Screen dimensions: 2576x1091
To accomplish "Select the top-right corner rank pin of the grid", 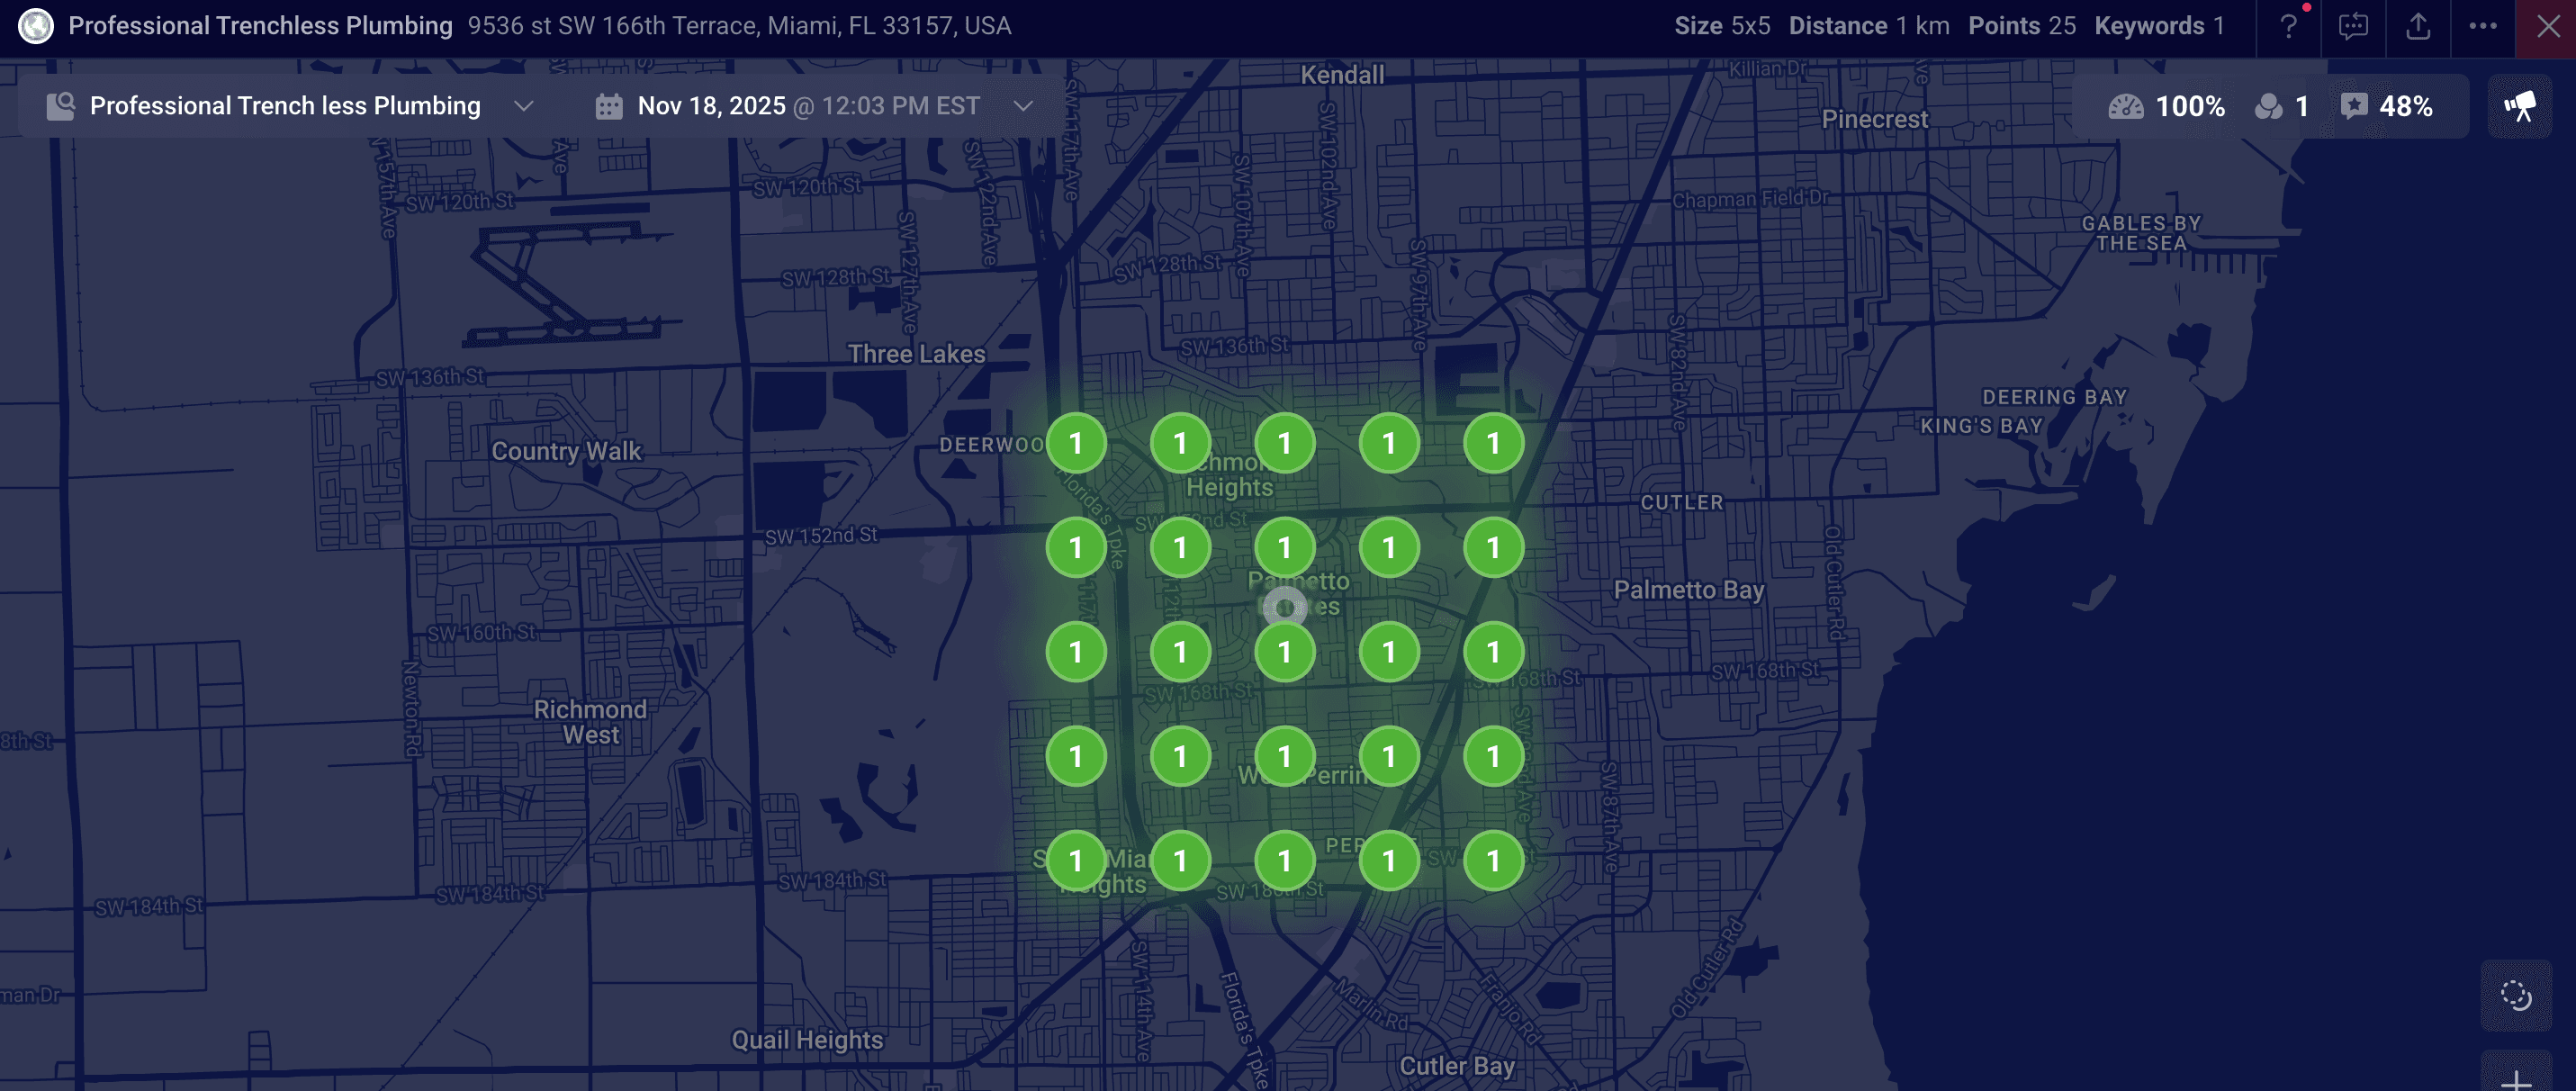I will point(1493,443).
